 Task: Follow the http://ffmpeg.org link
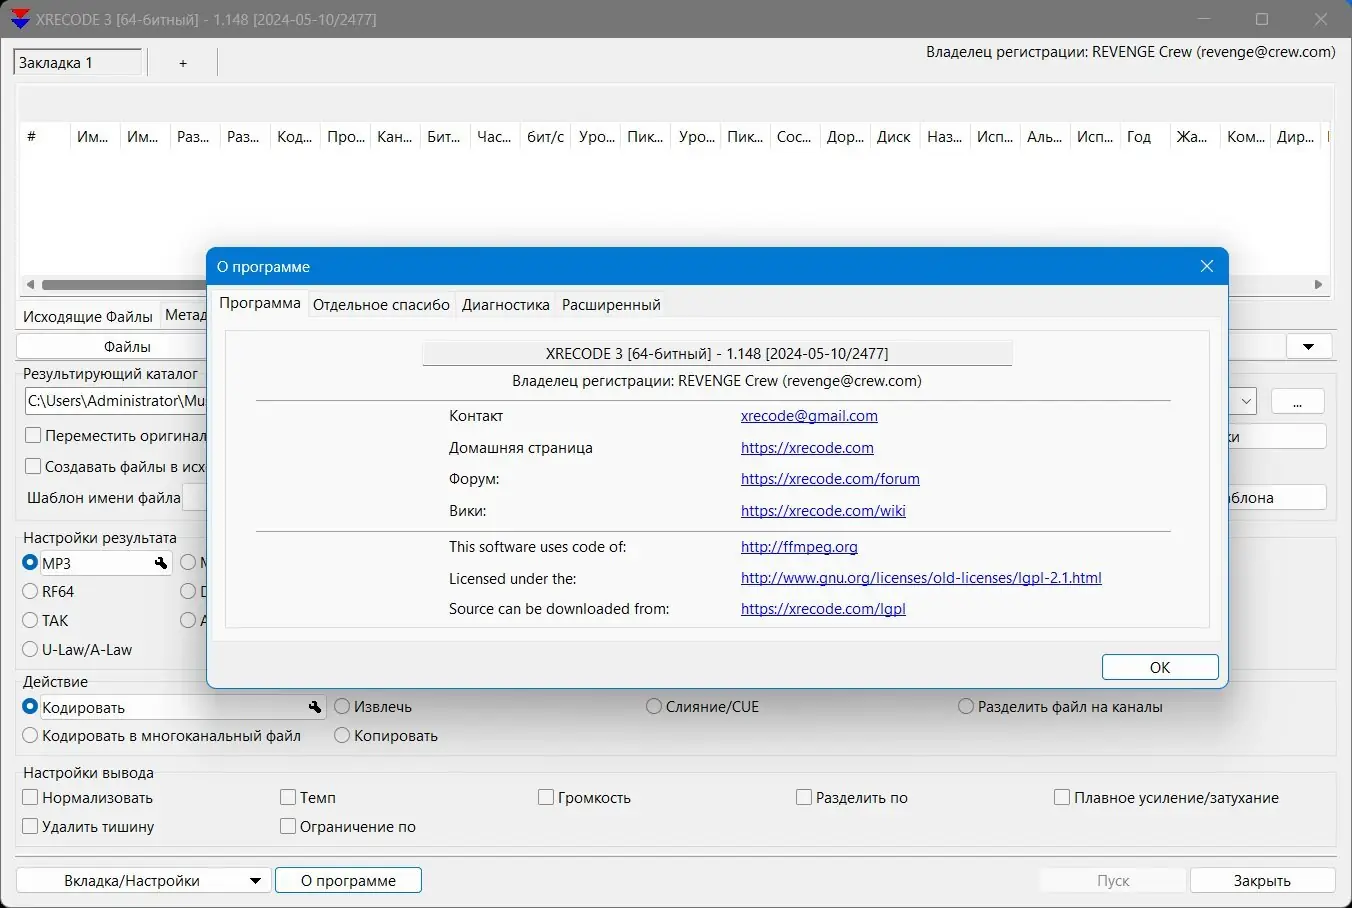click(799, 547)
